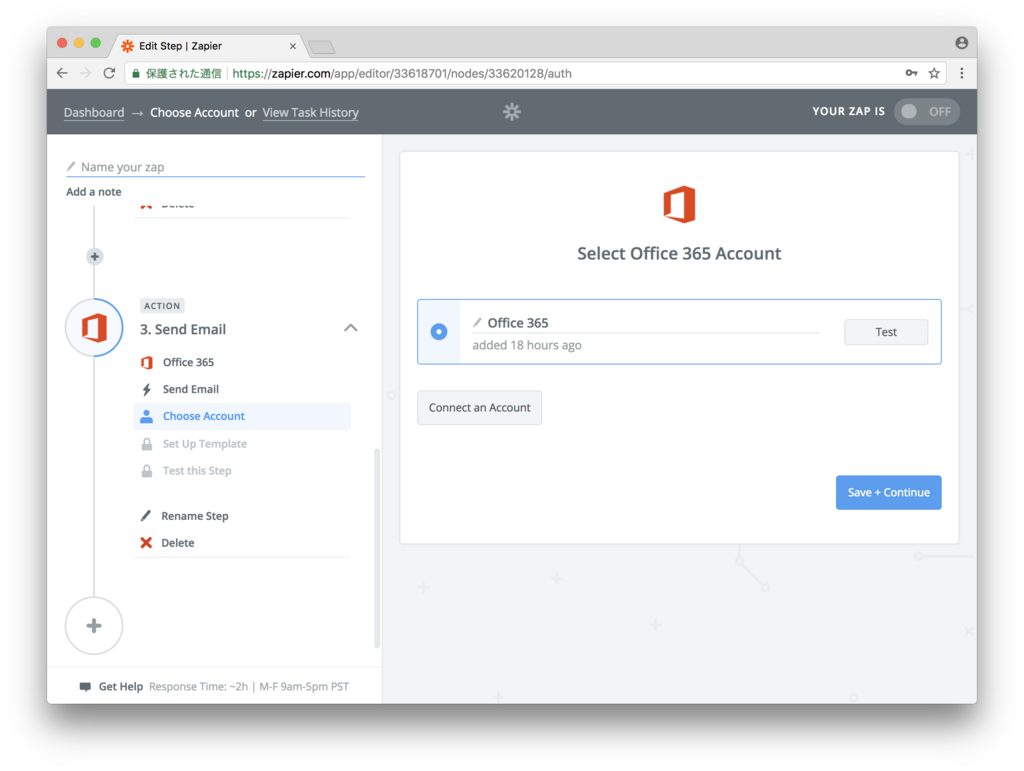The width and height of the screenshot is (1024, 771).
Task: Open Chrome's three-dot menu
Action: coord(961,73)
